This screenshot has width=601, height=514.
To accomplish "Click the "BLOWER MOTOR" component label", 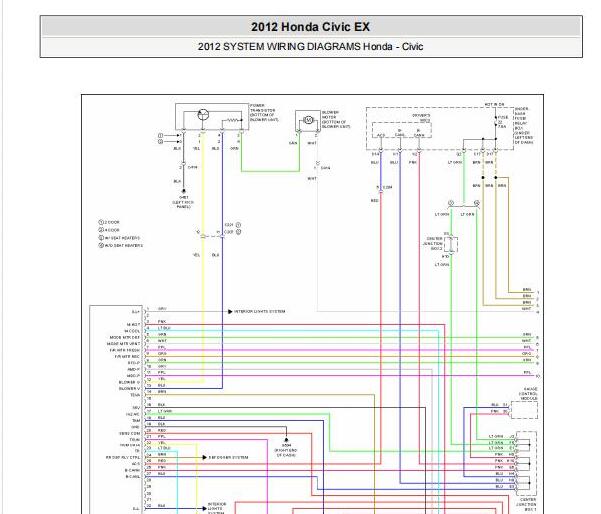I will pos(336,119).
